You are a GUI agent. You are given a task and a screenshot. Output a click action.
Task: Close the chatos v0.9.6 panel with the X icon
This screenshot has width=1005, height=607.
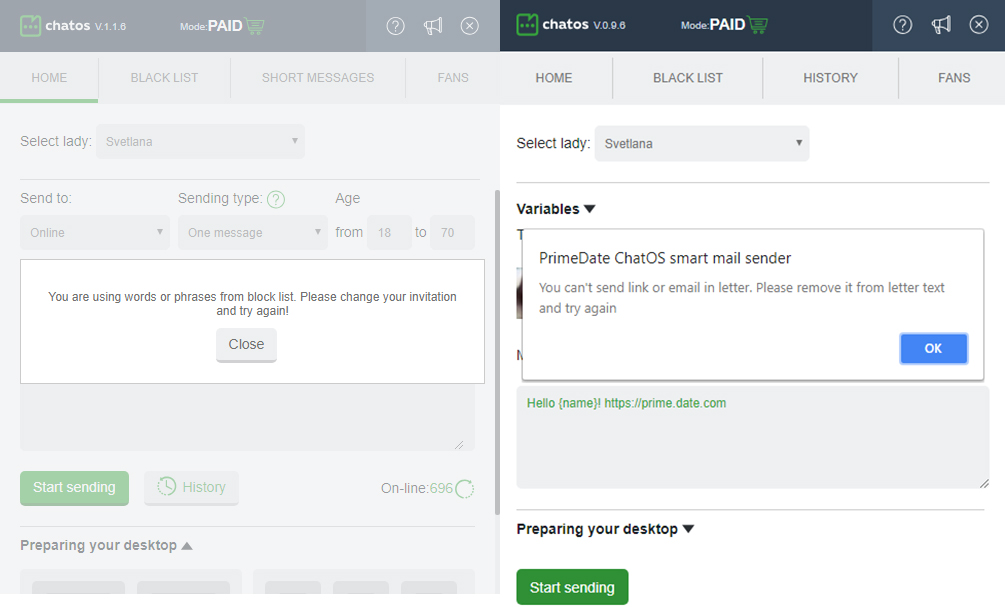click(x=979, y=25)
